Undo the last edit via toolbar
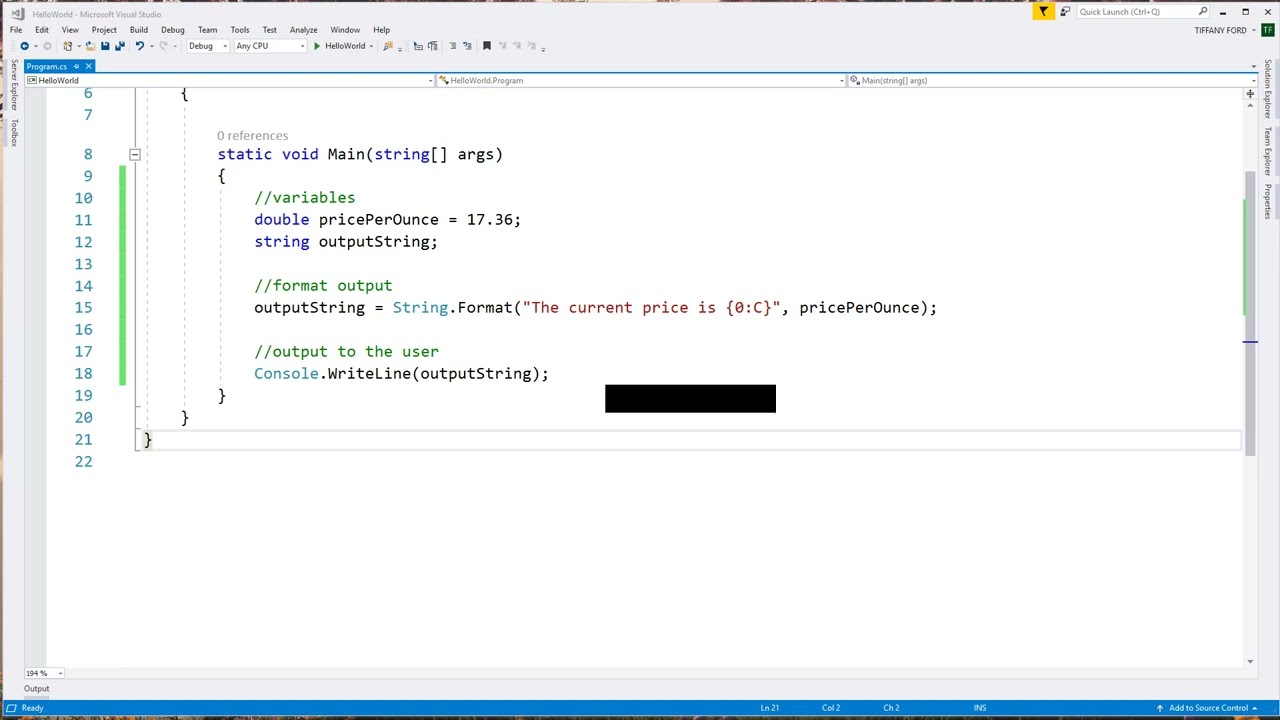The width and height of the screenshot is (1280, 720). [139, 46]
